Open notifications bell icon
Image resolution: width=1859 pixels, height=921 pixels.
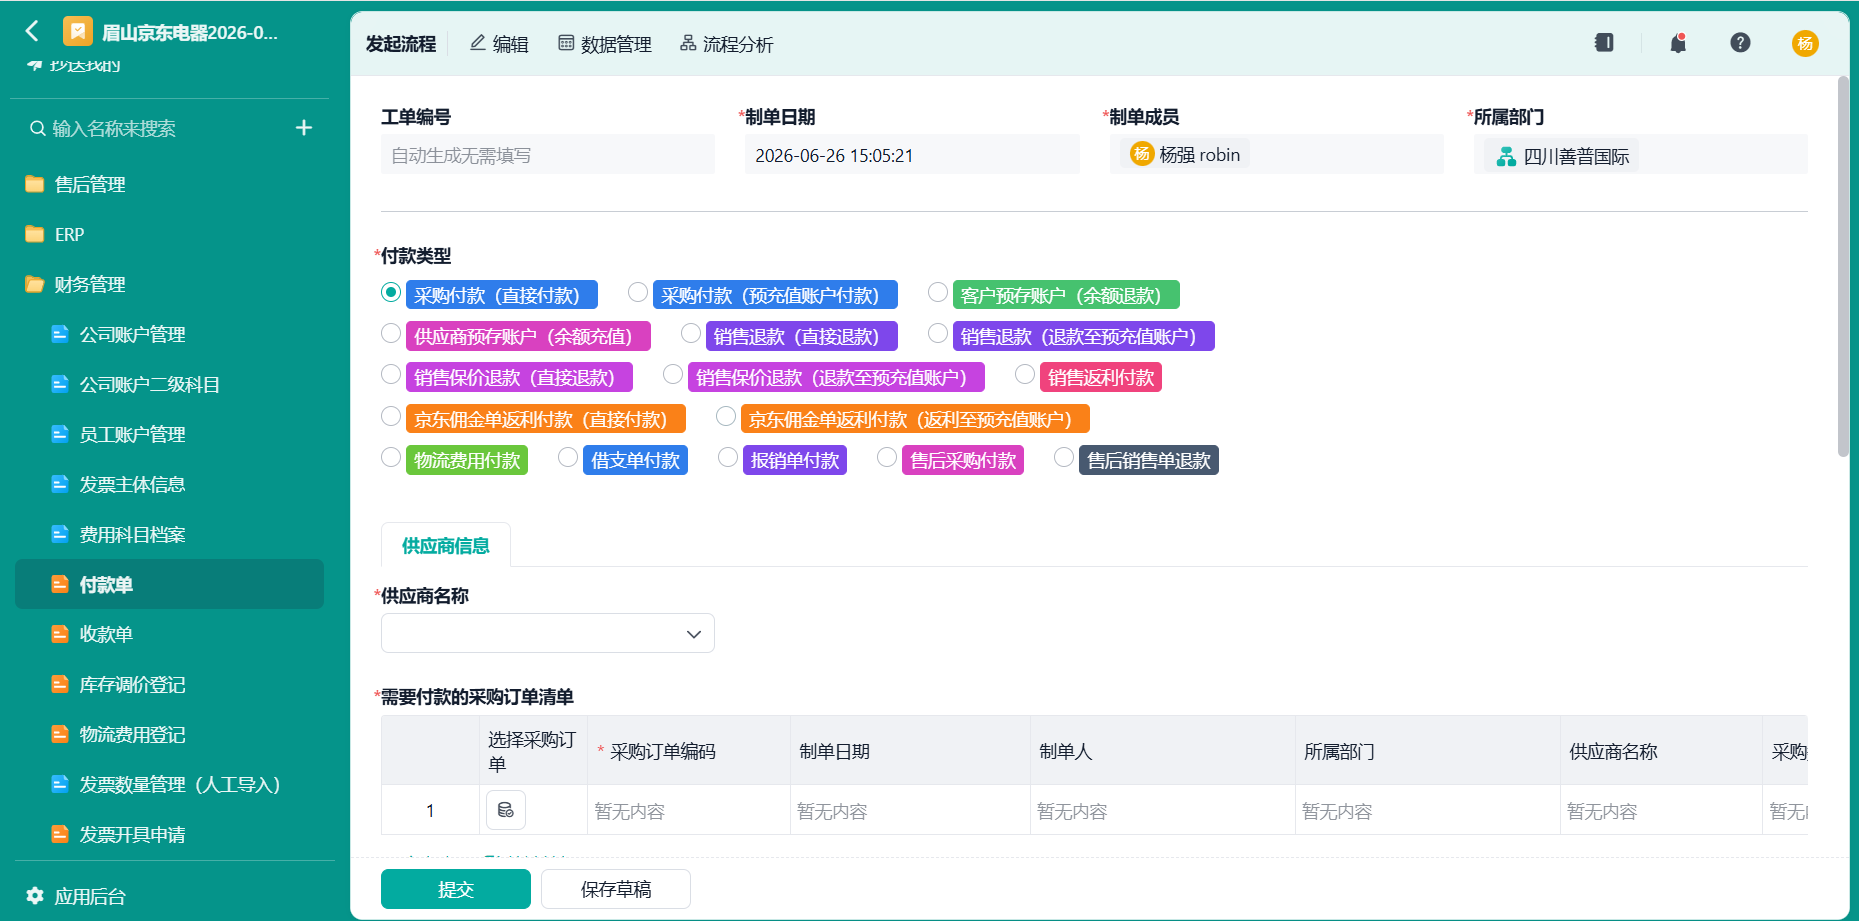click(1678, 43)
